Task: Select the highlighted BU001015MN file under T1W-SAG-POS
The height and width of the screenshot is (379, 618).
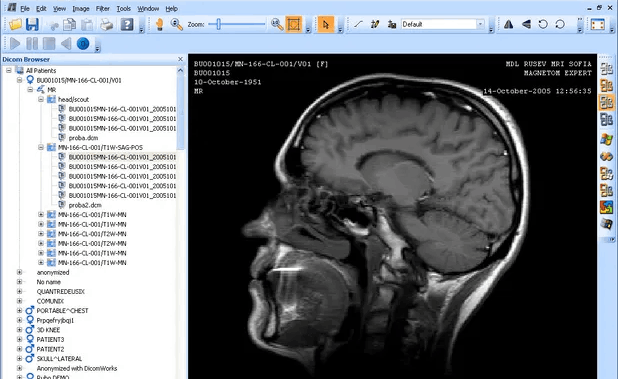Action: coord(122,157)
